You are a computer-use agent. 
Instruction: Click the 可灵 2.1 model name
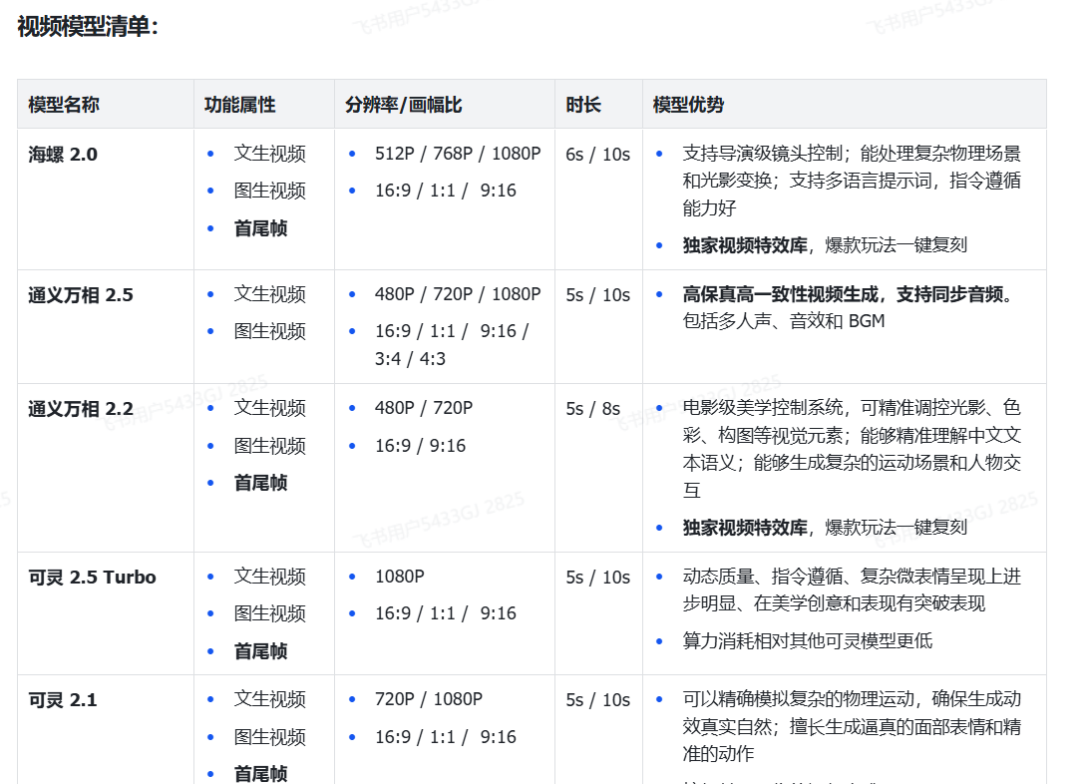click(63, 700)
